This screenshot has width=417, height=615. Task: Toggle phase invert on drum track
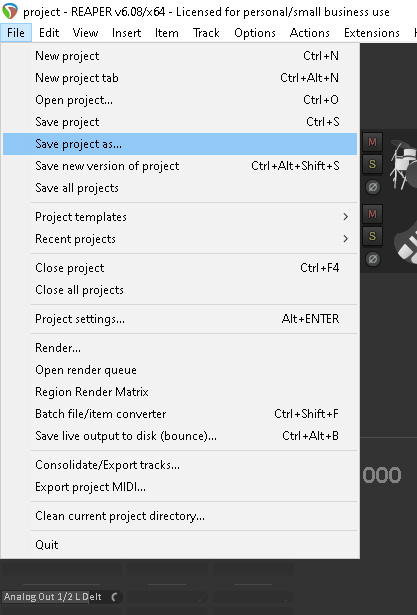pyautogui.click(x=373, y=187)
